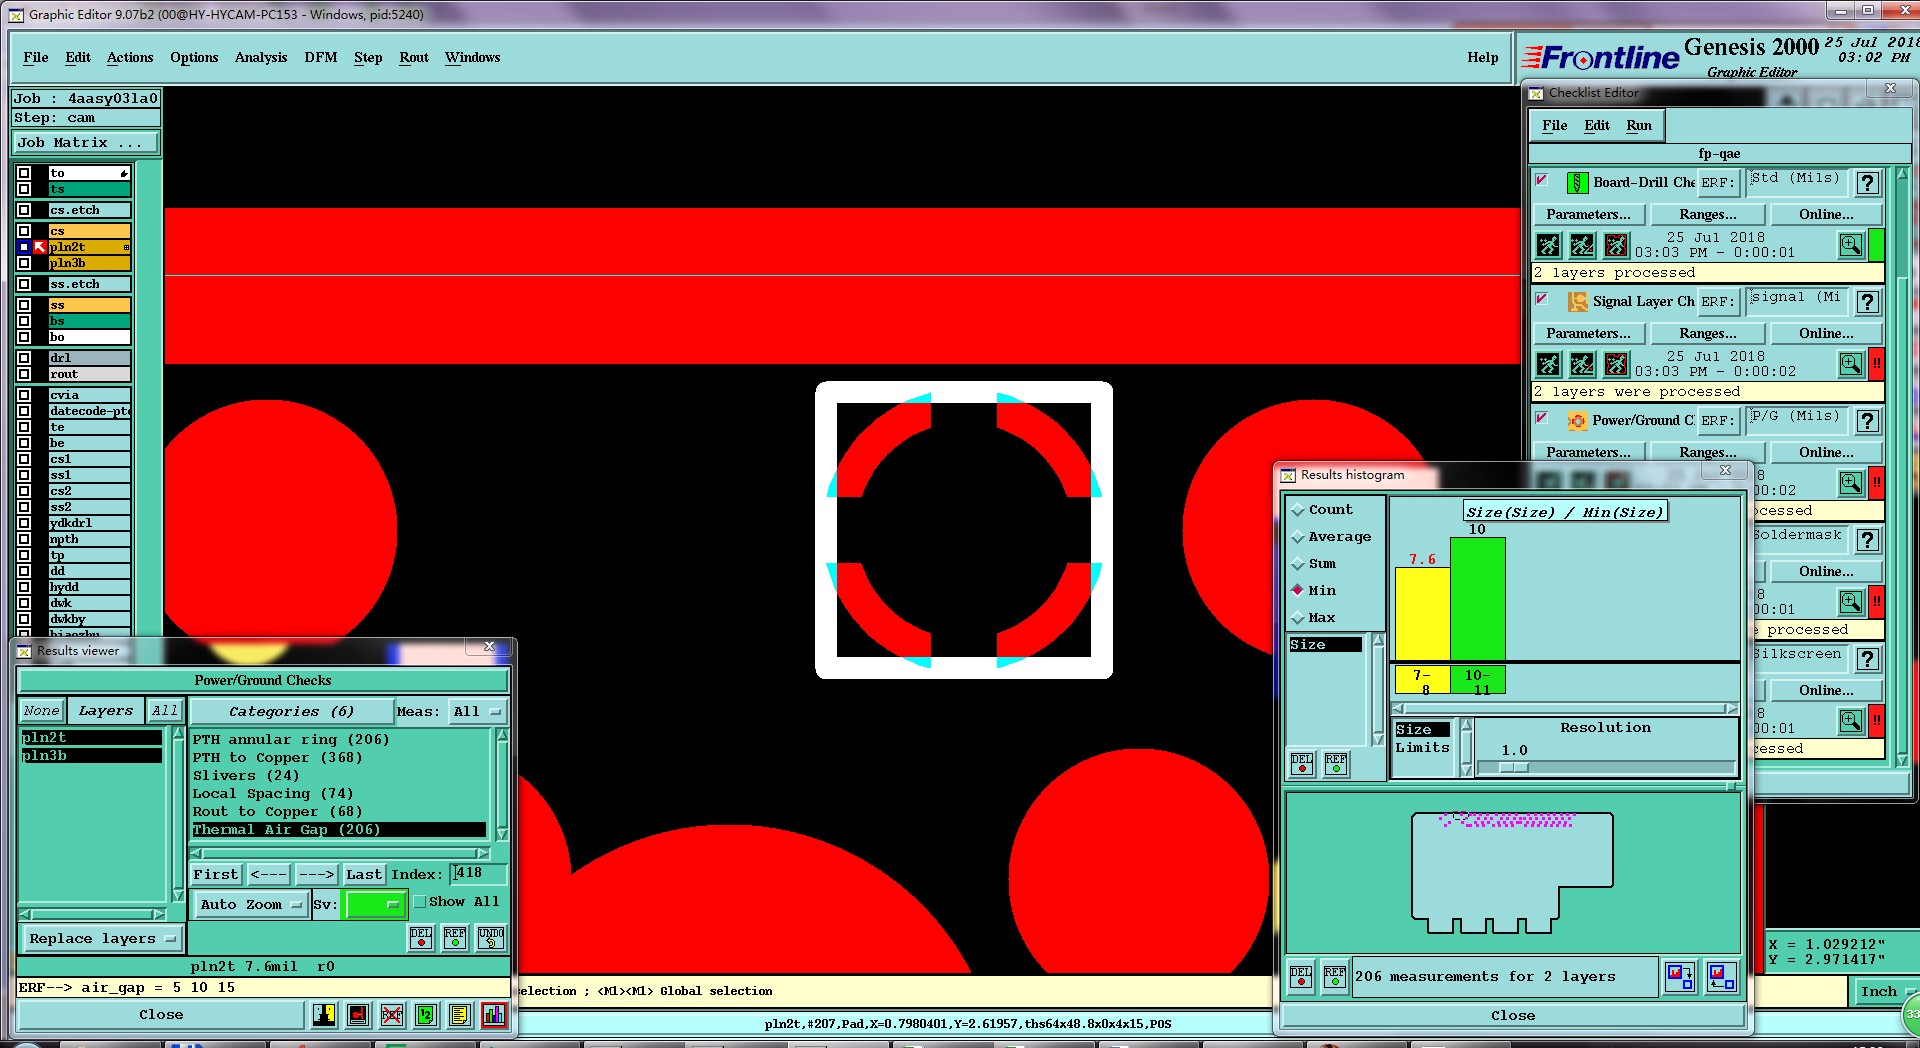Click the black-and-yellow figures icon in Results viewer
This screenshot has height=1048, width=1920.
324,1015
